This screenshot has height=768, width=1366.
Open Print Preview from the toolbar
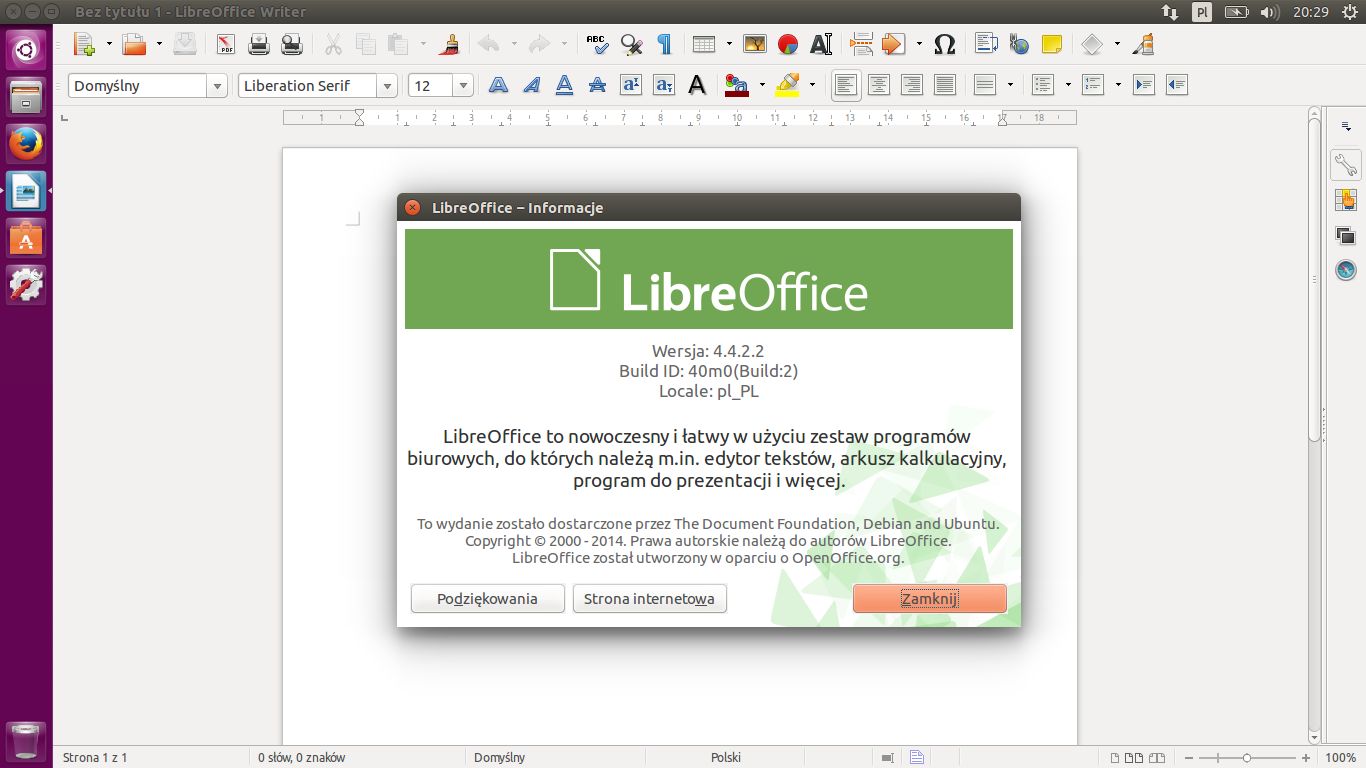coord(291,44)
